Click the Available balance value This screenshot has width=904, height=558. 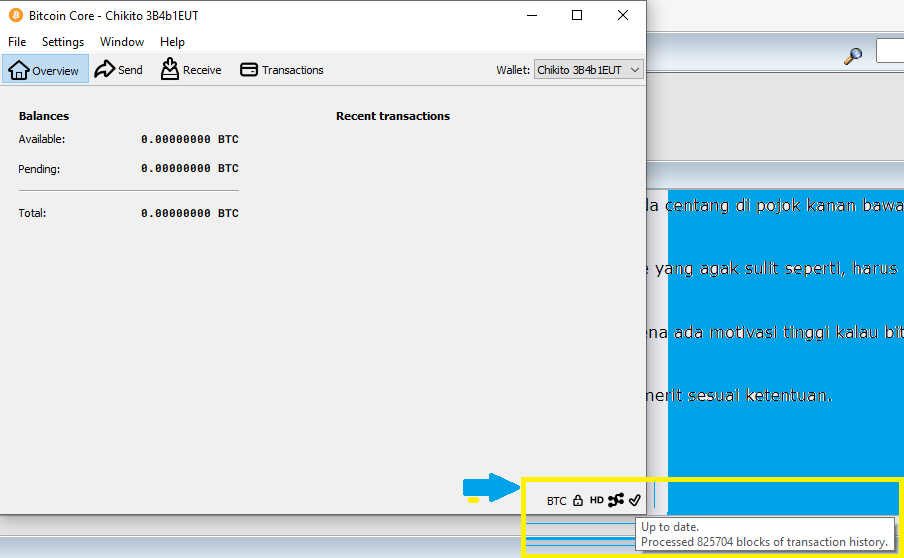tap(190, 139)
